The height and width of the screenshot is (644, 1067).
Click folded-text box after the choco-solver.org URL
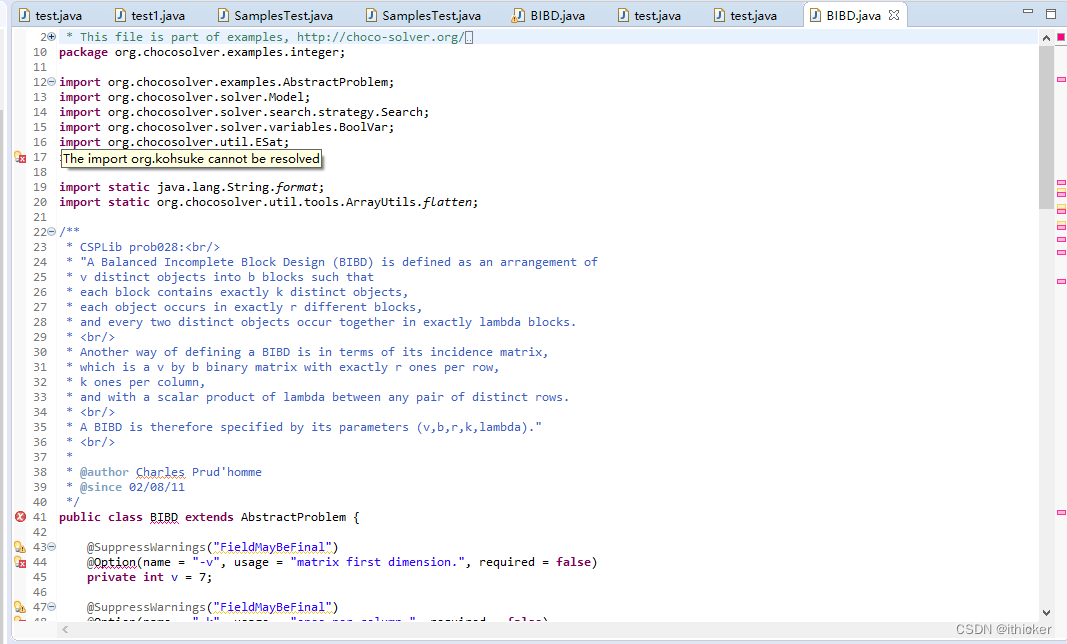click(469, 37)
